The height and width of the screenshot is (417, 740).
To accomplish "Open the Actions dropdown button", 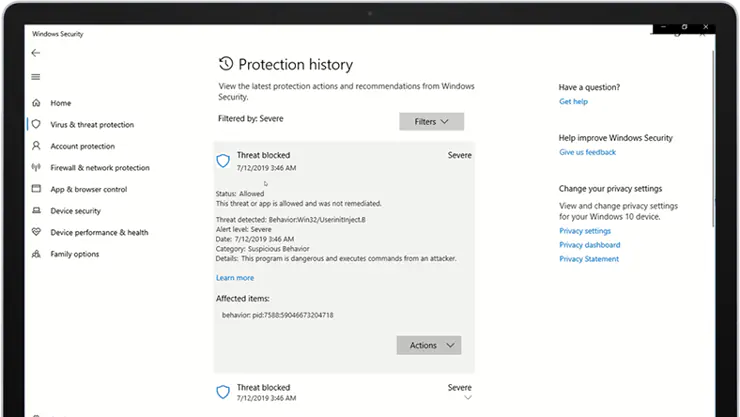I will point(429,345).
